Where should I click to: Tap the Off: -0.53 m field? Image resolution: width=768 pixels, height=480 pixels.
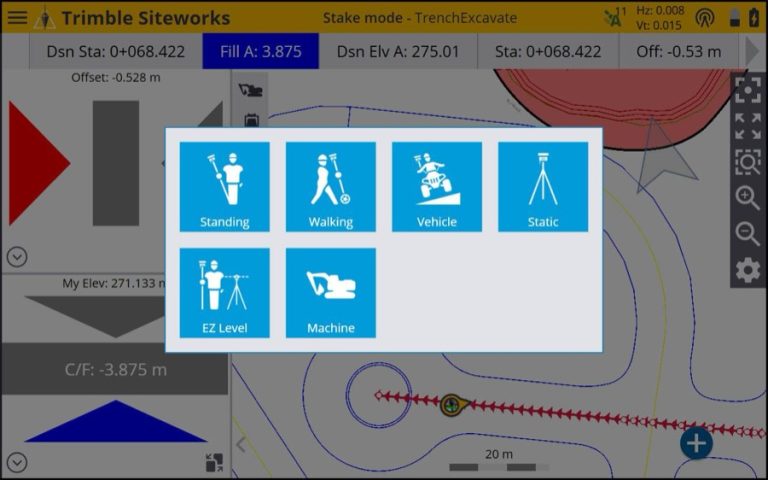[x=678, y=51]
